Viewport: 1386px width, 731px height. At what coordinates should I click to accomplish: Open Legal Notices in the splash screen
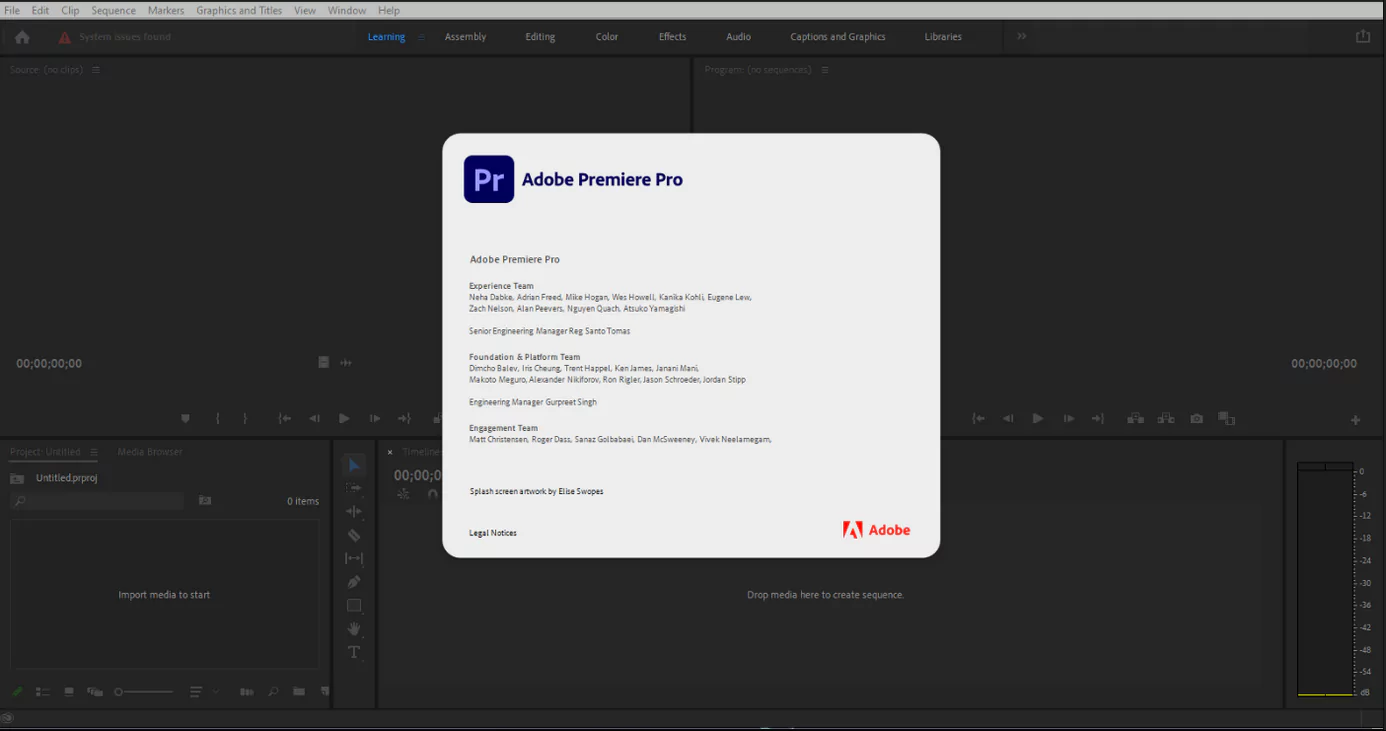coord(492,533)
